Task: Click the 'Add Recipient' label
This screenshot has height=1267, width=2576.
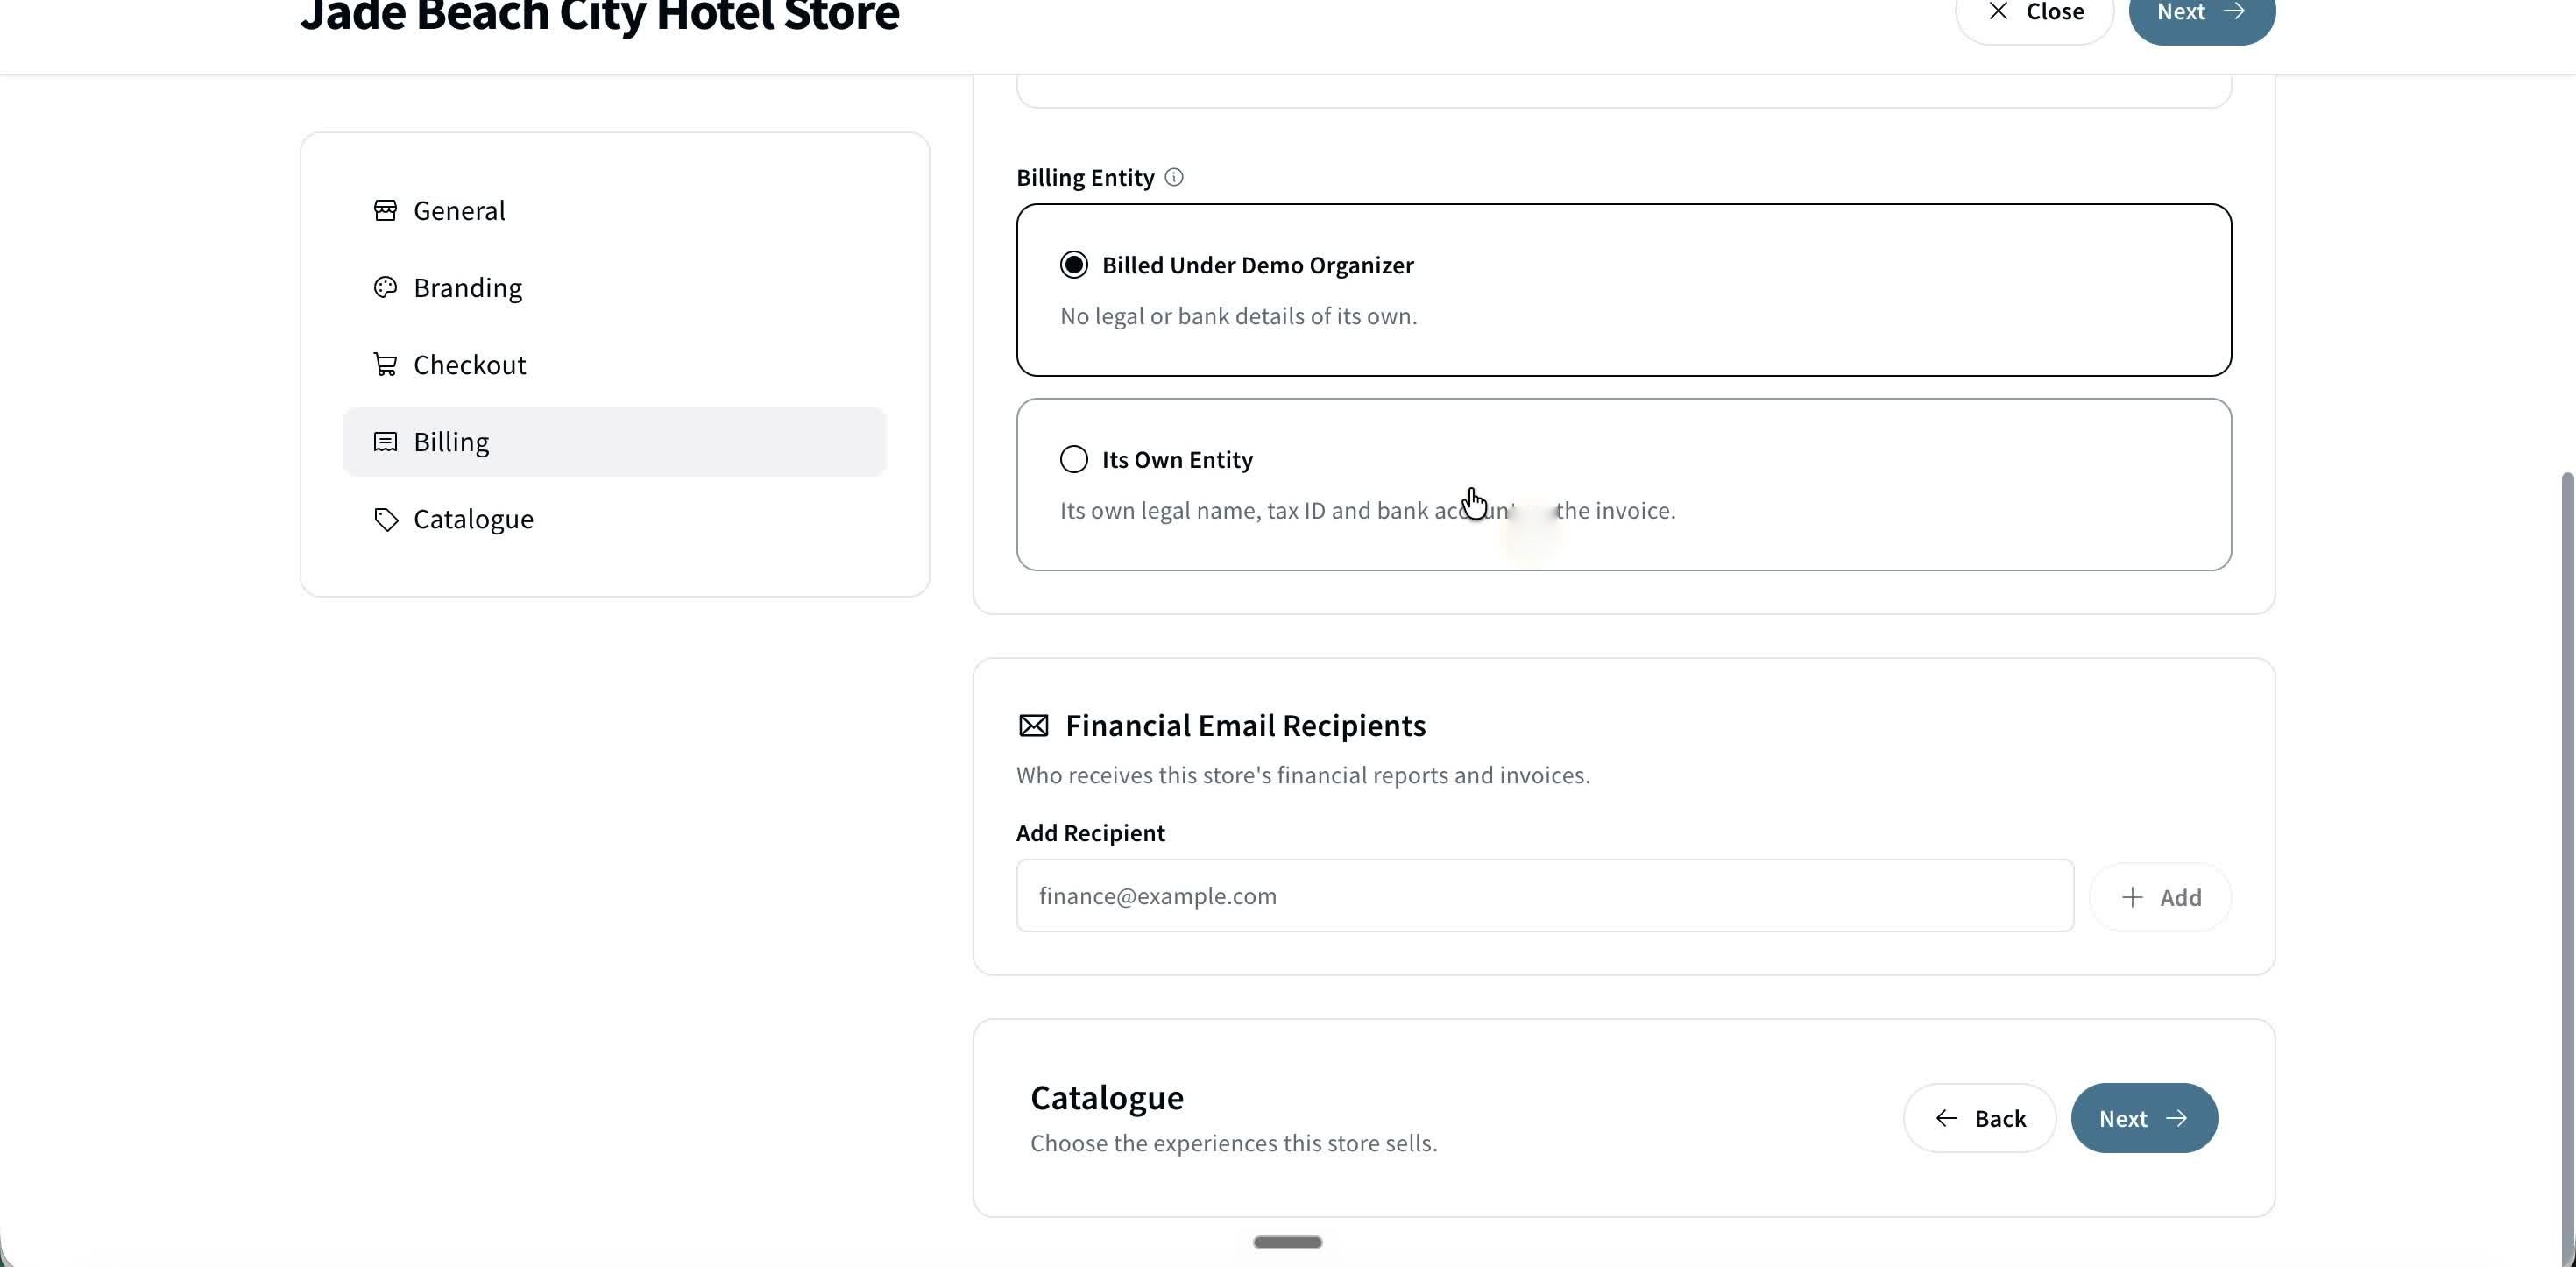Action: tap(1090, 833)
